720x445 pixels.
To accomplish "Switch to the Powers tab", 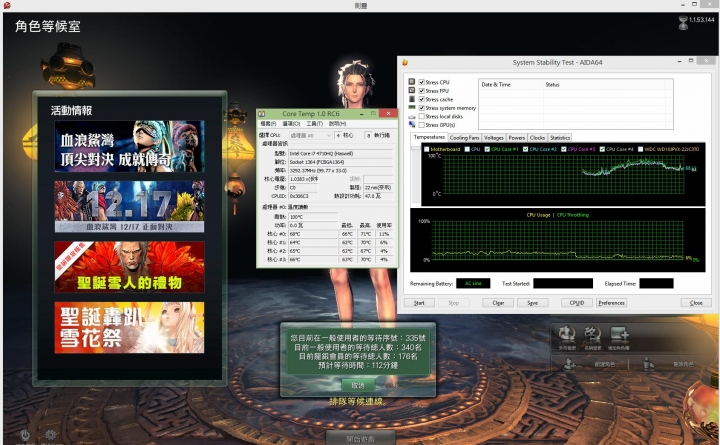I will [517, 138].
